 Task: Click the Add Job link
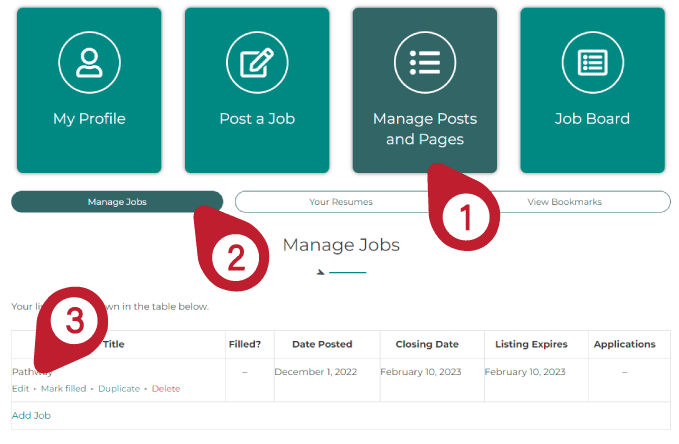(31, 415)
